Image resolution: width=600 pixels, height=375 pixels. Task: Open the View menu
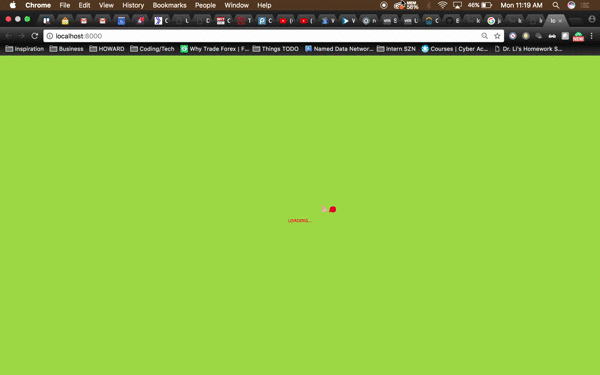point(106,5)
